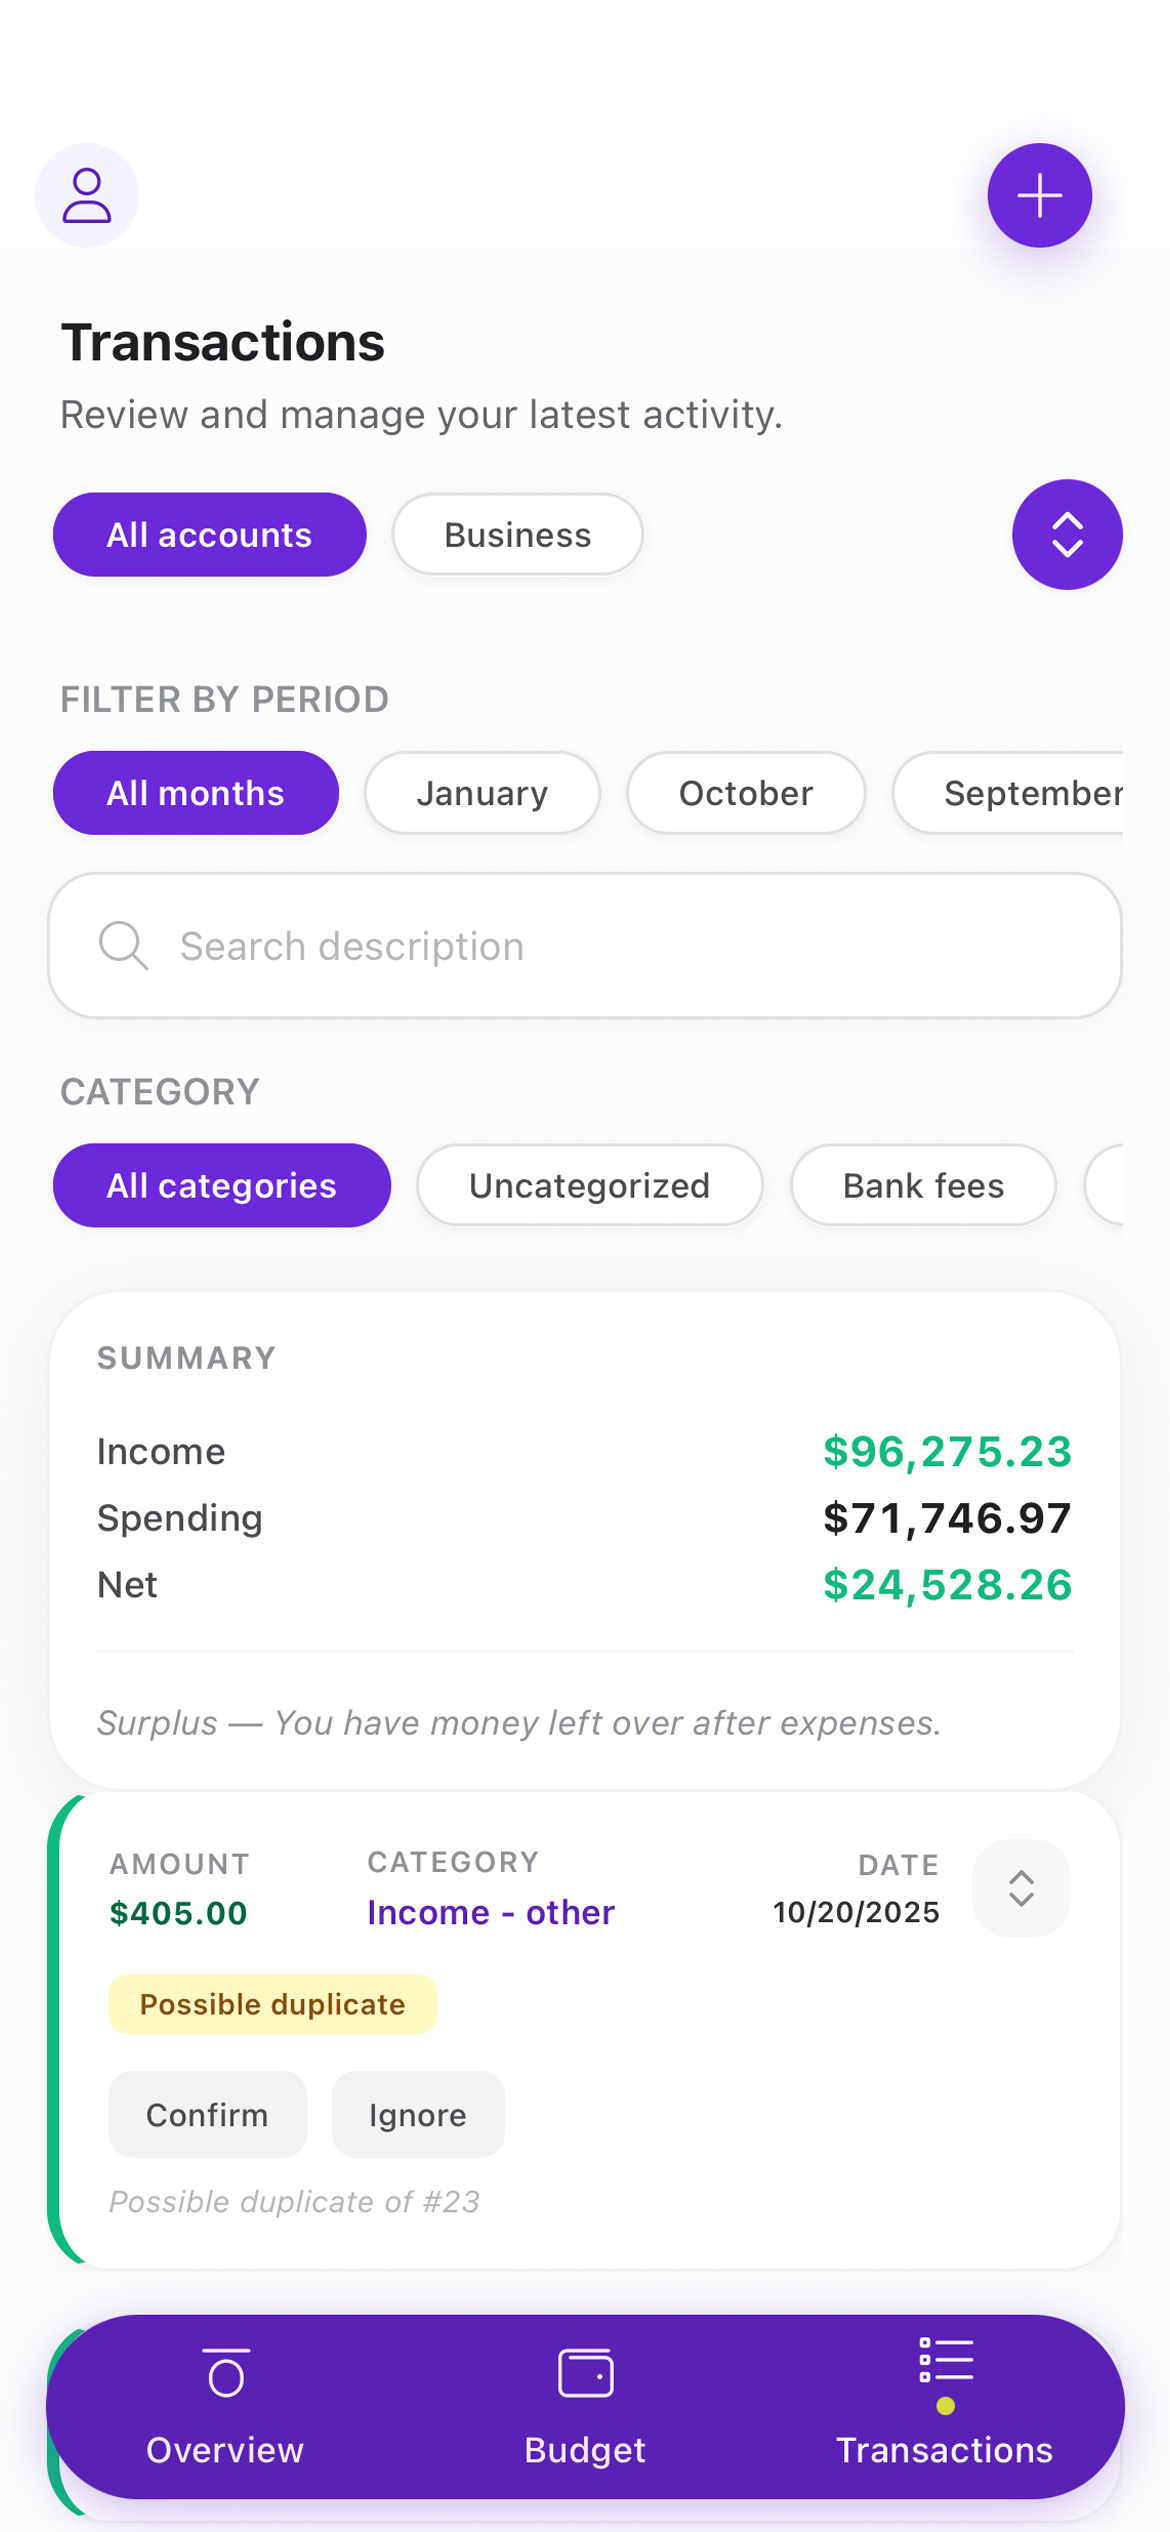Screen dimensions: 1170x2532
Task: Ignore the possible duplicate warning
Action: point(417,2115)
